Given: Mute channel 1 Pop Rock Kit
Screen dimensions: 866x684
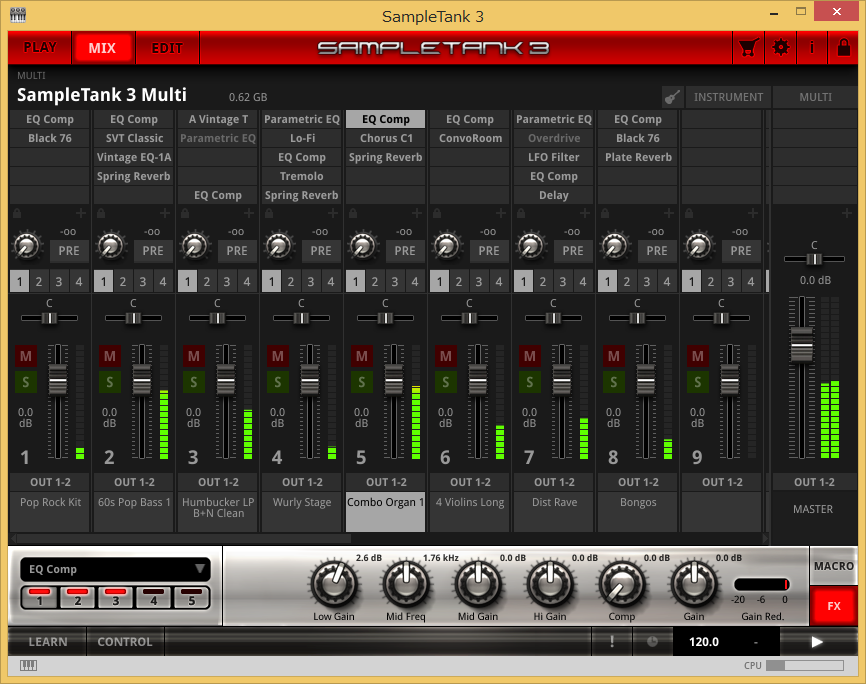Looking at the screenshot, I should pos(26,356).
